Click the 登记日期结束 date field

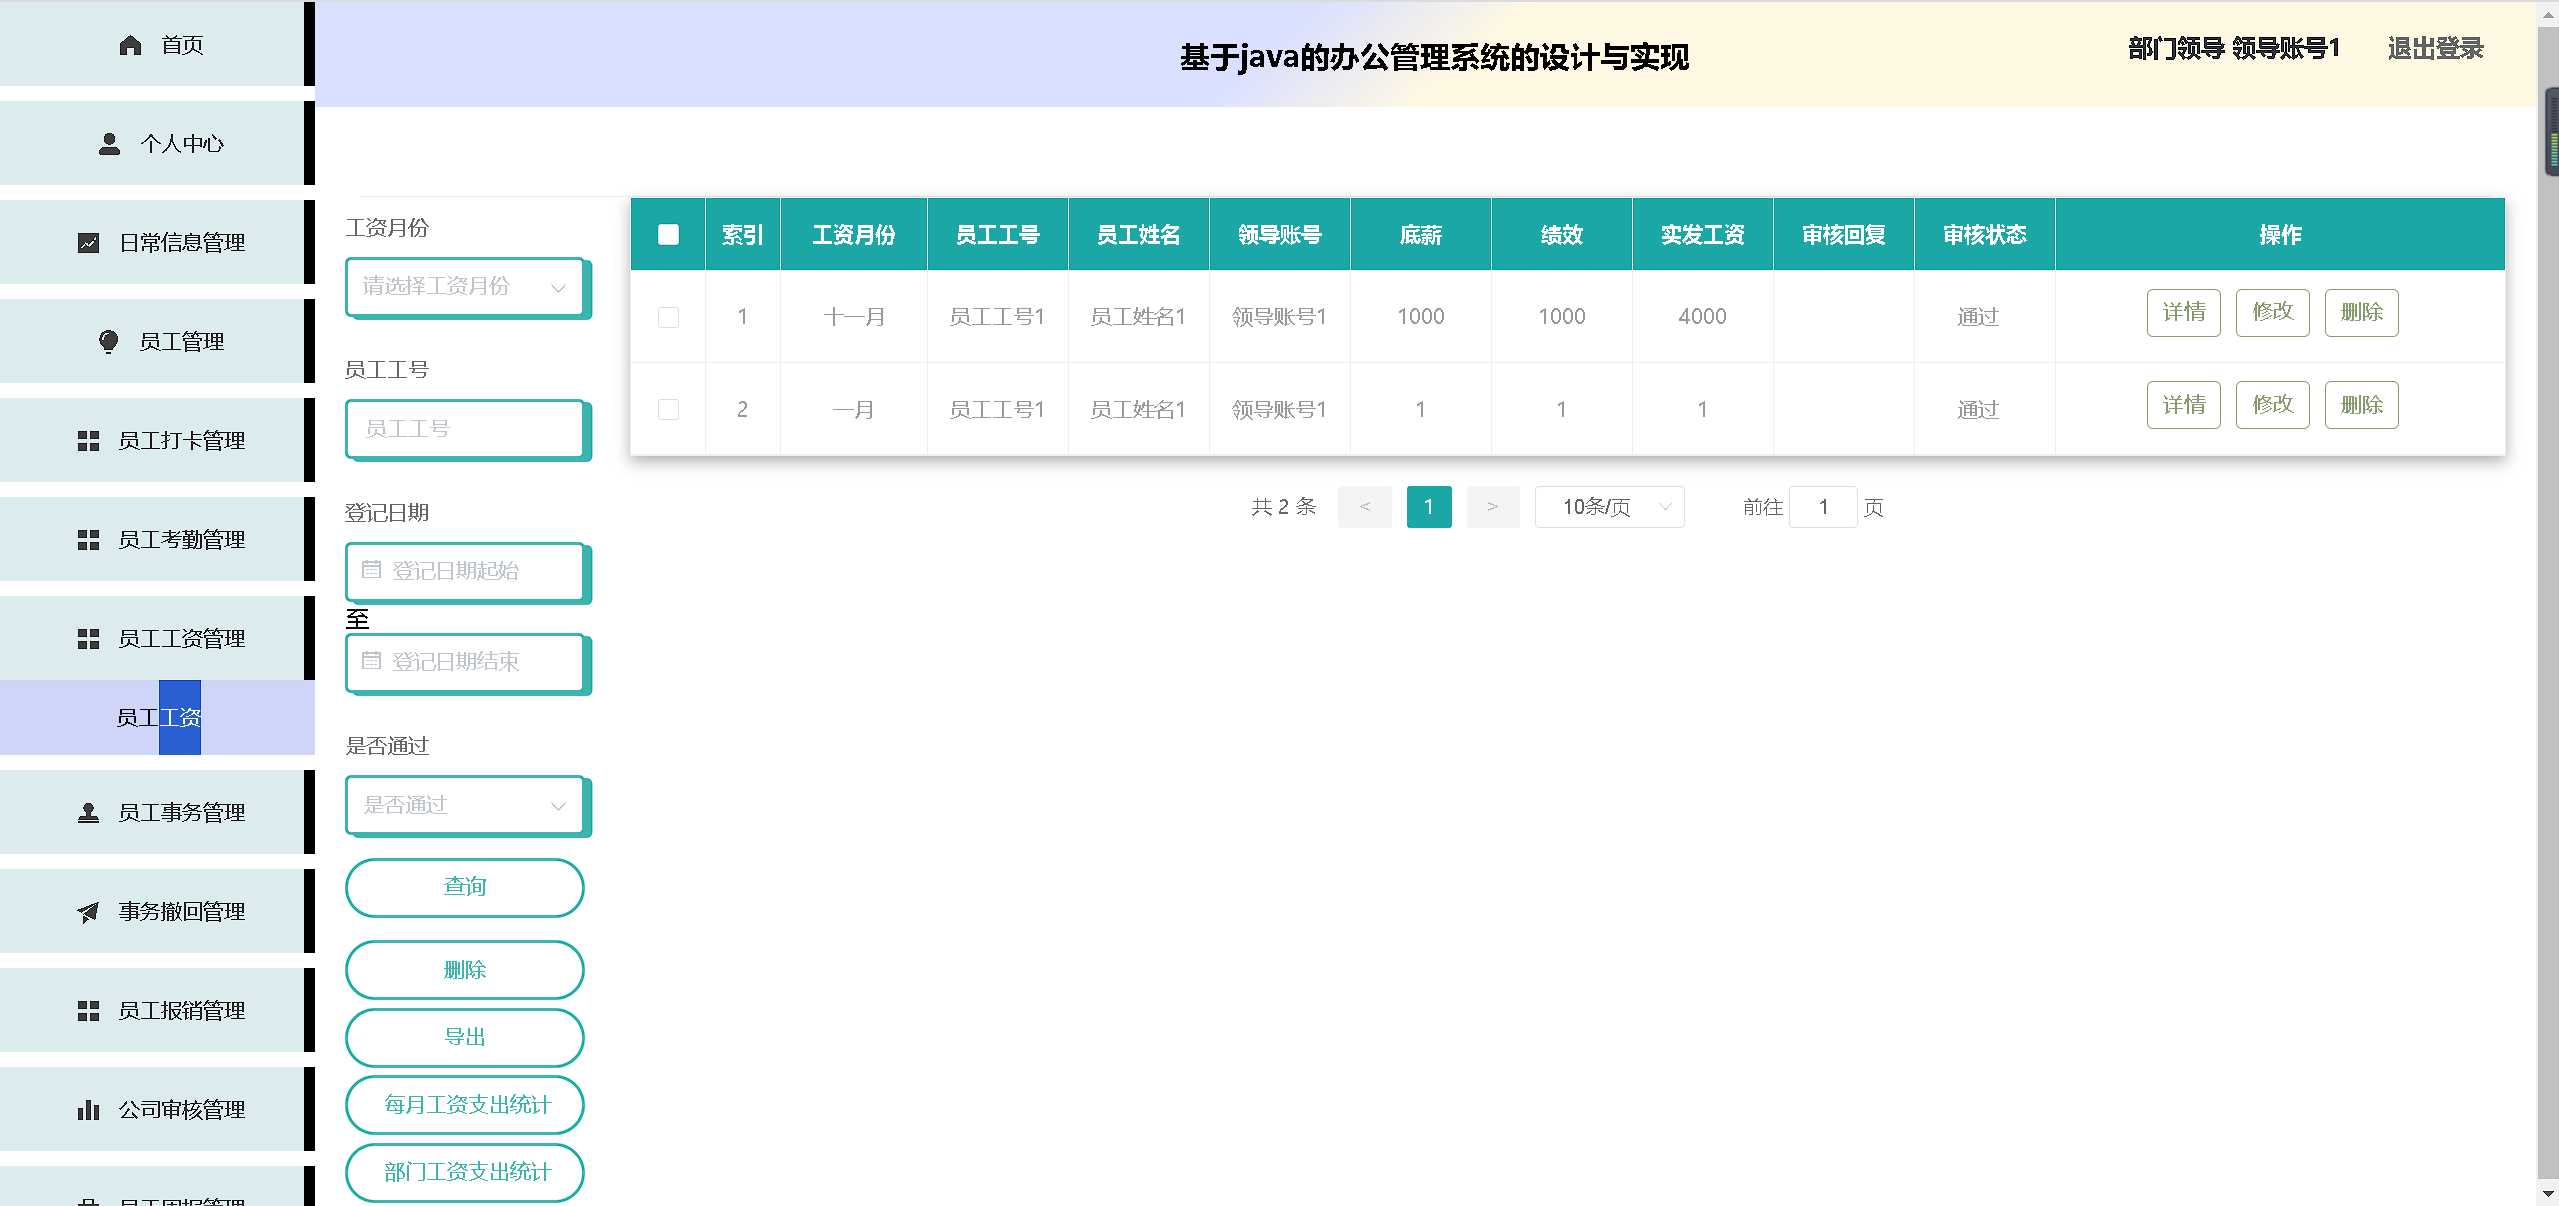(x=465, y=662)
